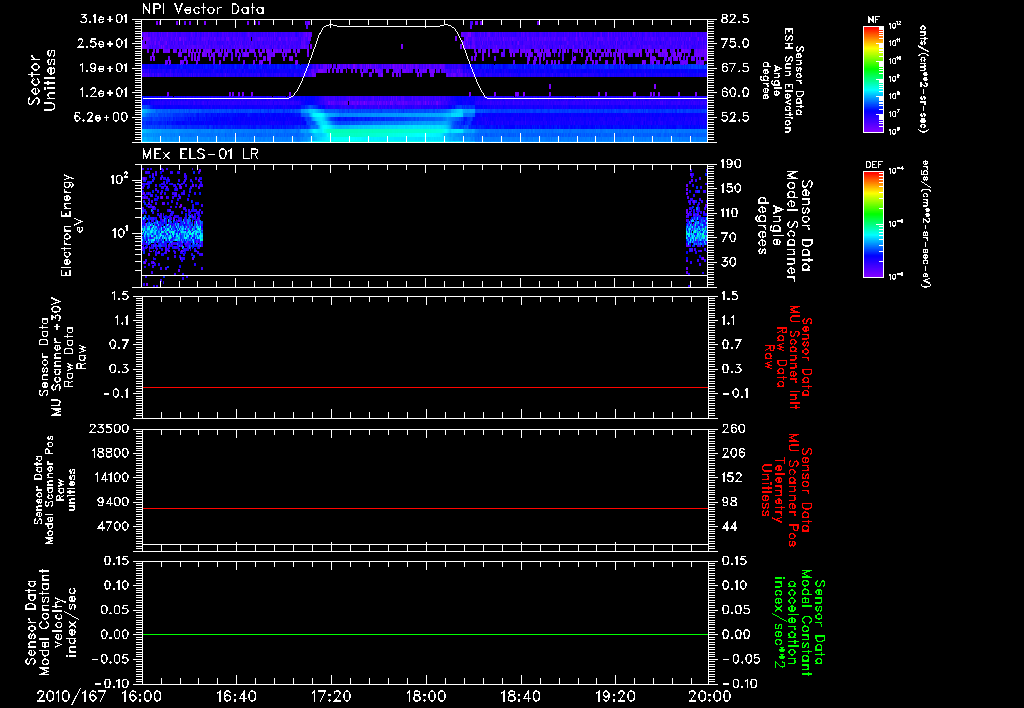Image resolution: width=1024 pixels, height=708 pixels.
Task: Click the "cnts/(cm**2-sr-sec)" NF units label
Action: [x=921, y=79]
